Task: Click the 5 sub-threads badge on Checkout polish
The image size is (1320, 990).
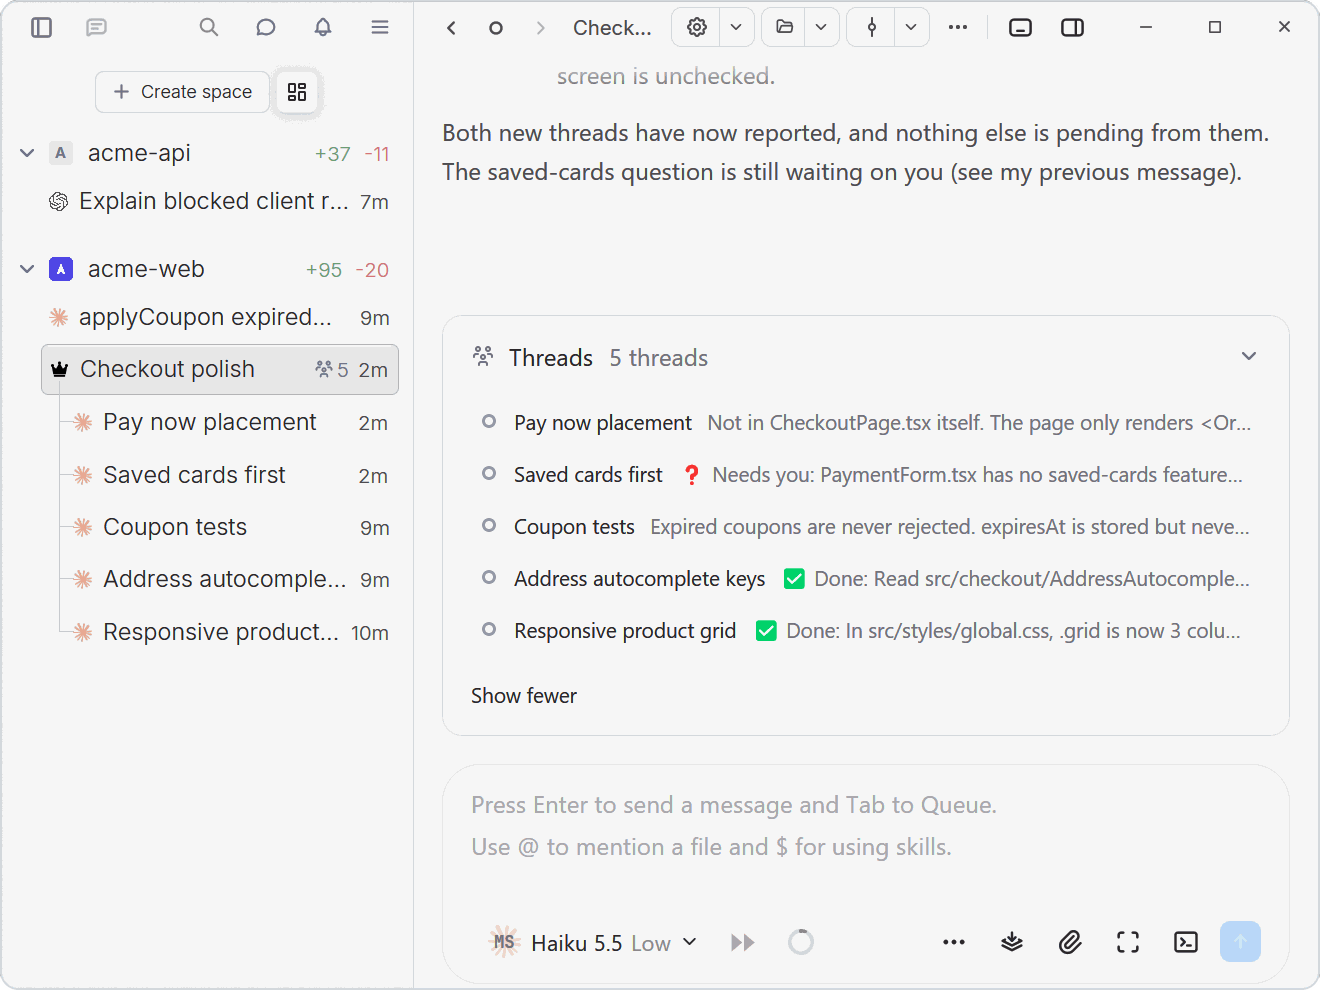Action: (332, 370)
